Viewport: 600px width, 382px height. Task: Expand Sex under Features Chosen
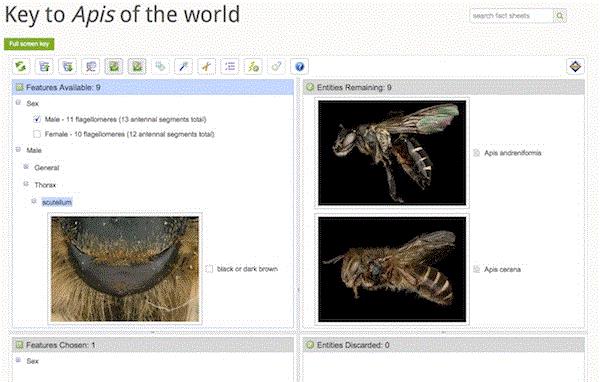(x=18, y=360)
